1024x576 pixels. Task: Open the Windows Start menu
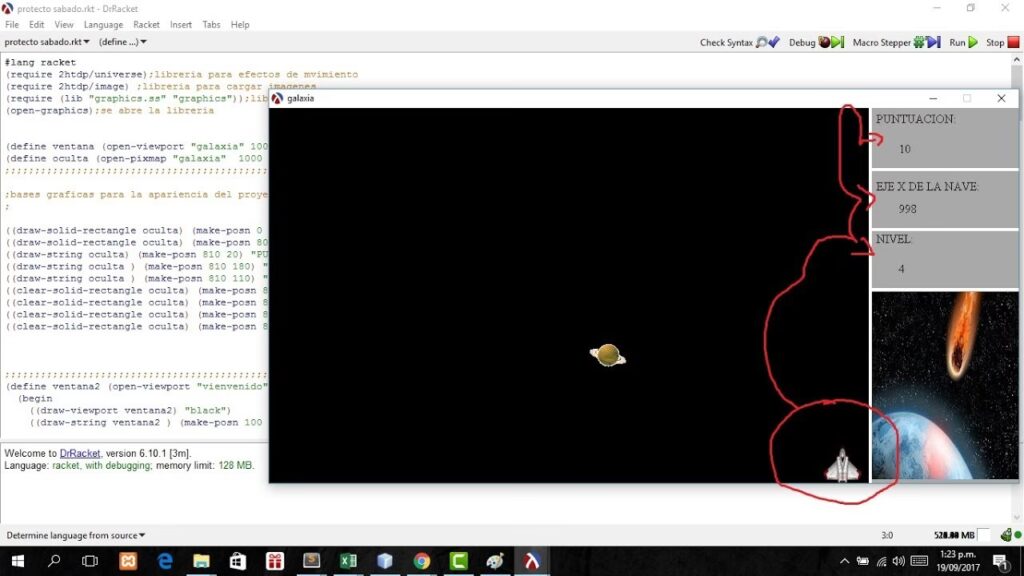pos(17,561)
